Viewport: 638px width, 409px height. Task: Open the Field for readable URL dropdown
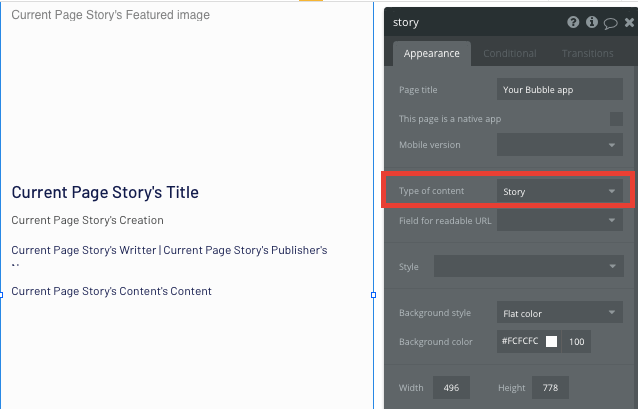pos(559,220)
